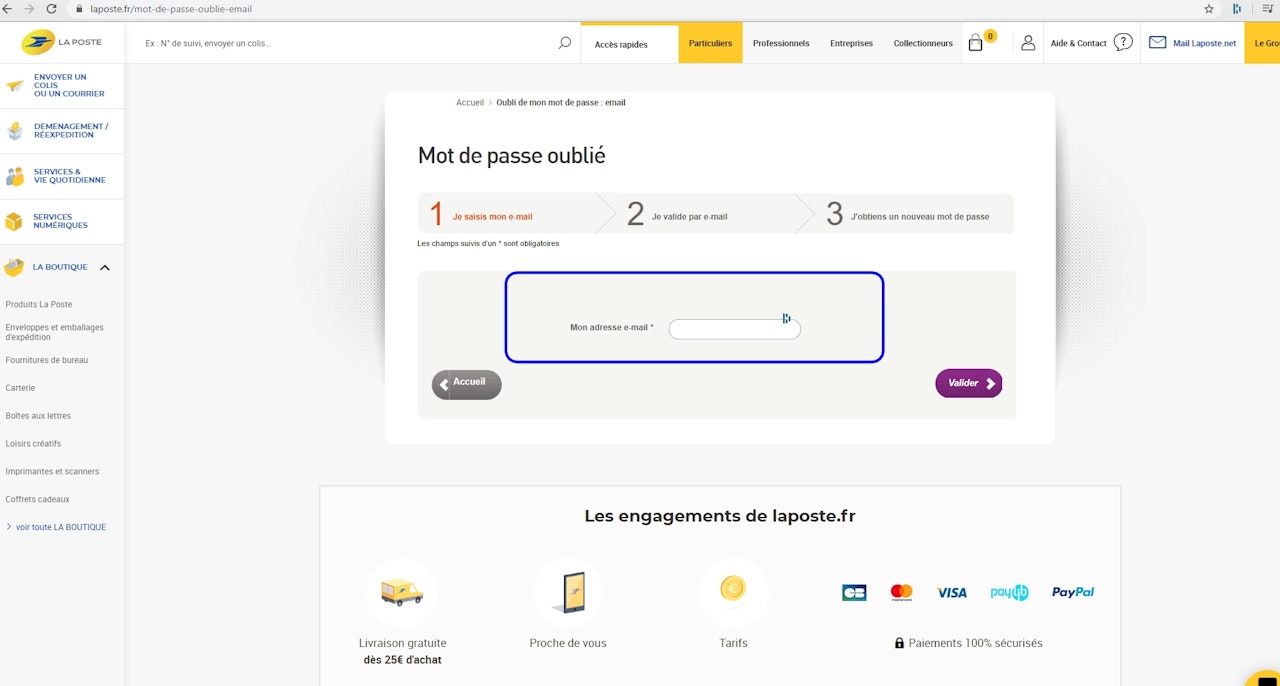Screen dimensions: 1280x686
Task: Open the user account icon
Action: pos(1027,43)
